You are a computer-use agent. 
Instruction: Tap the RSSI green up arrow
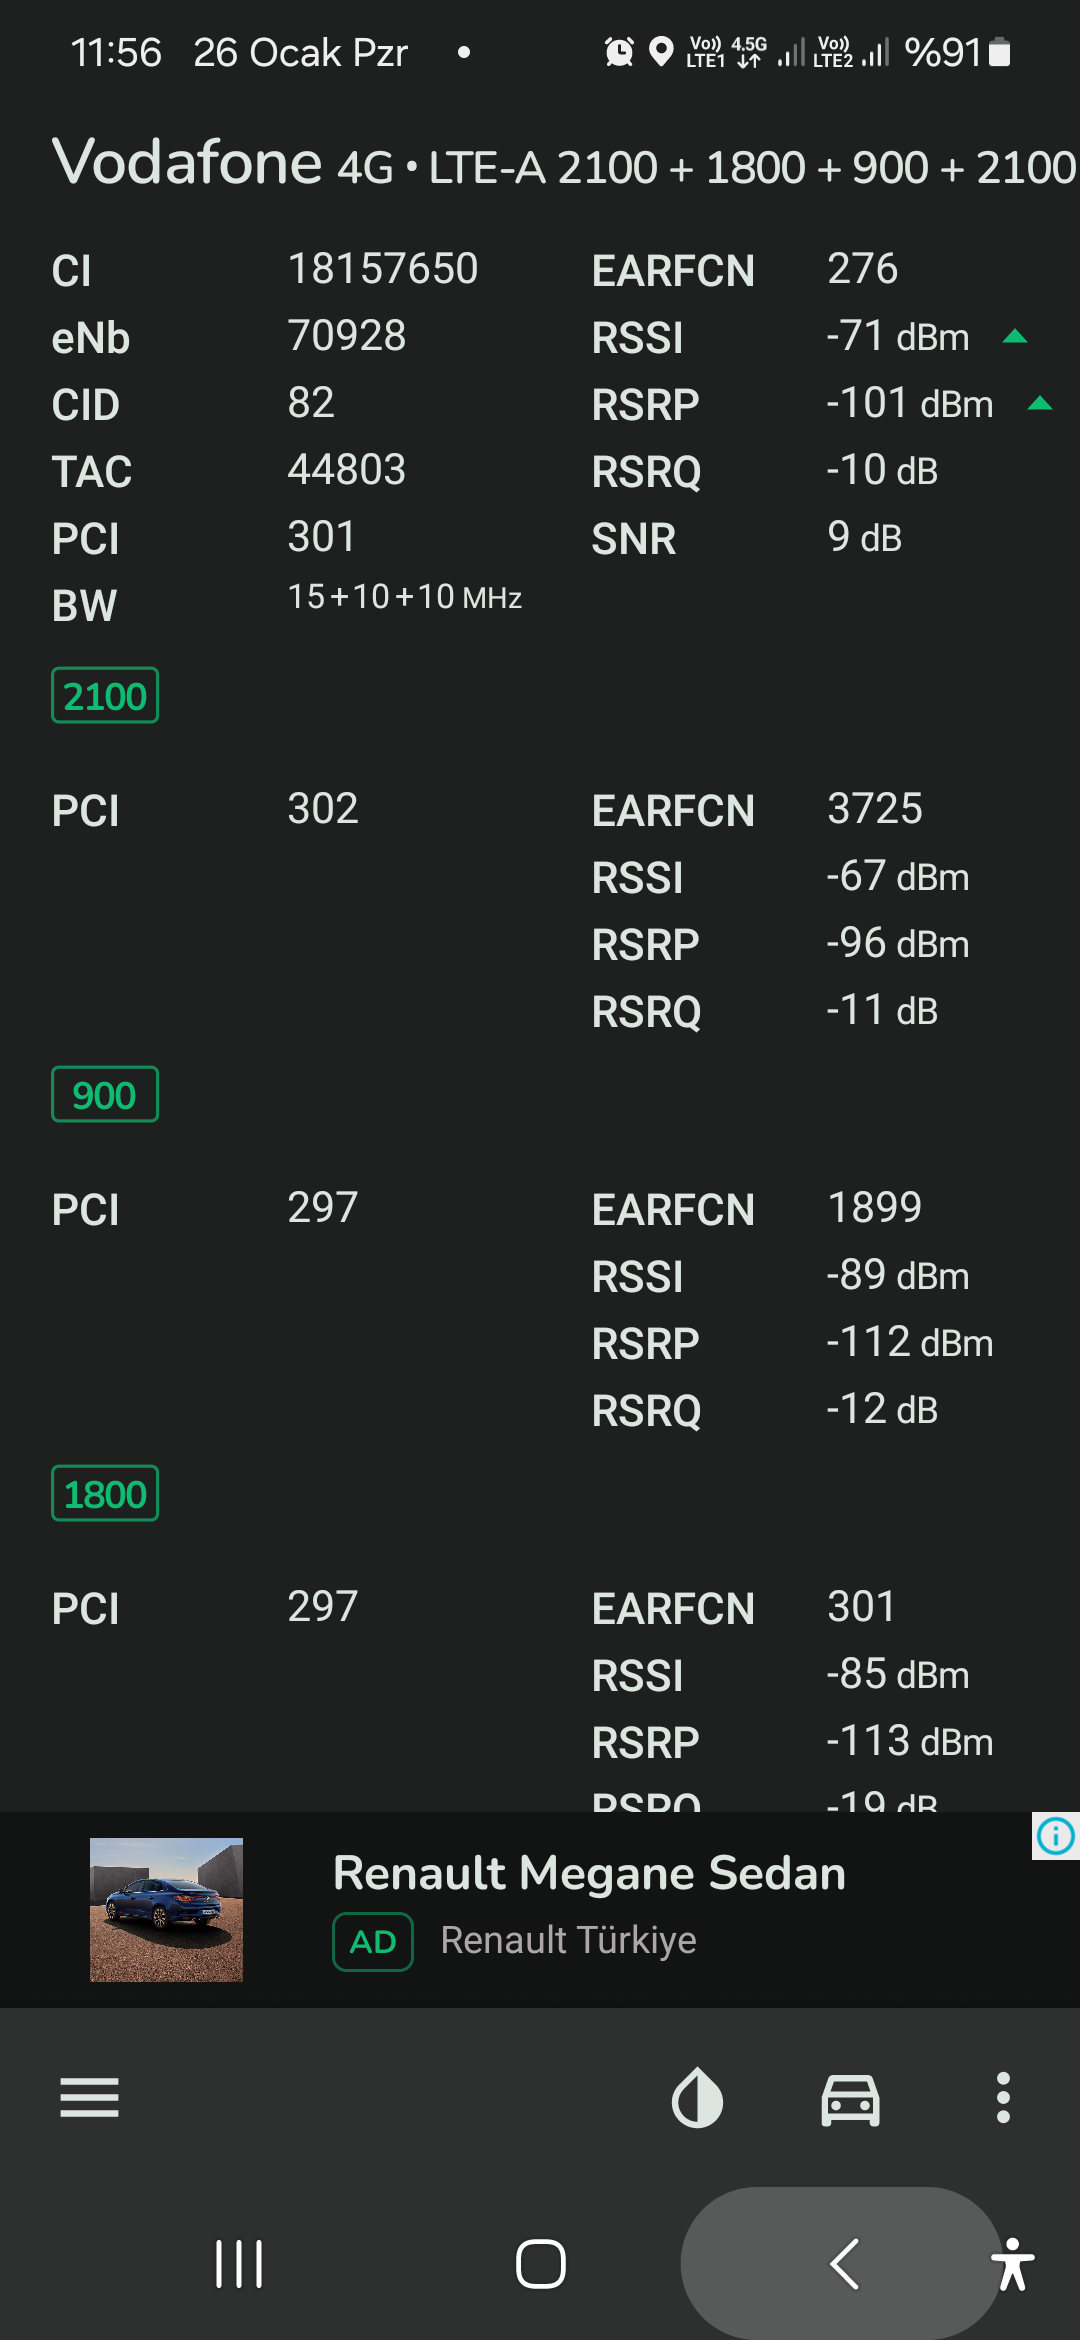click(1015, 336)
